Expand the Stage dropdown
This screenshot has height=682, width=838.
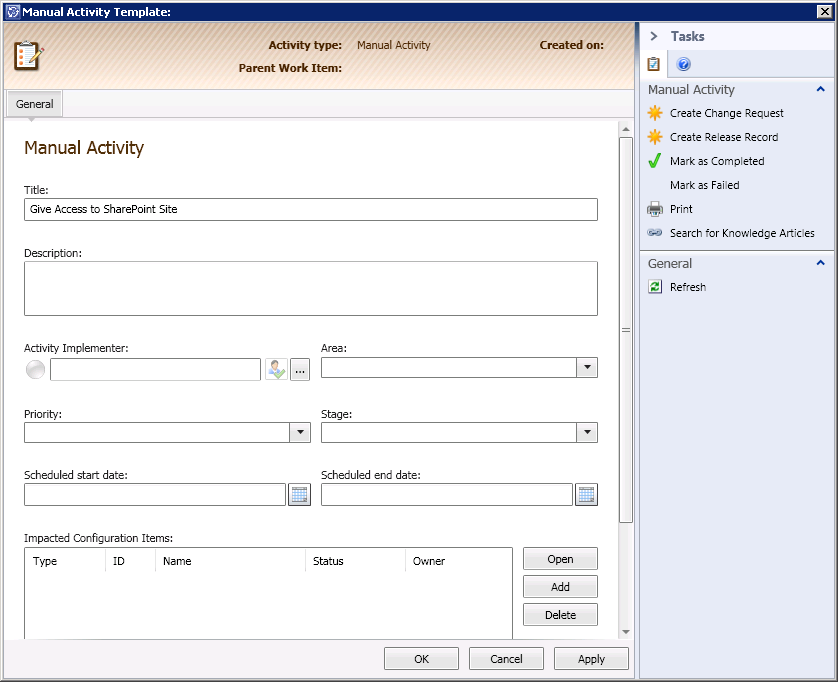point(587,432)
